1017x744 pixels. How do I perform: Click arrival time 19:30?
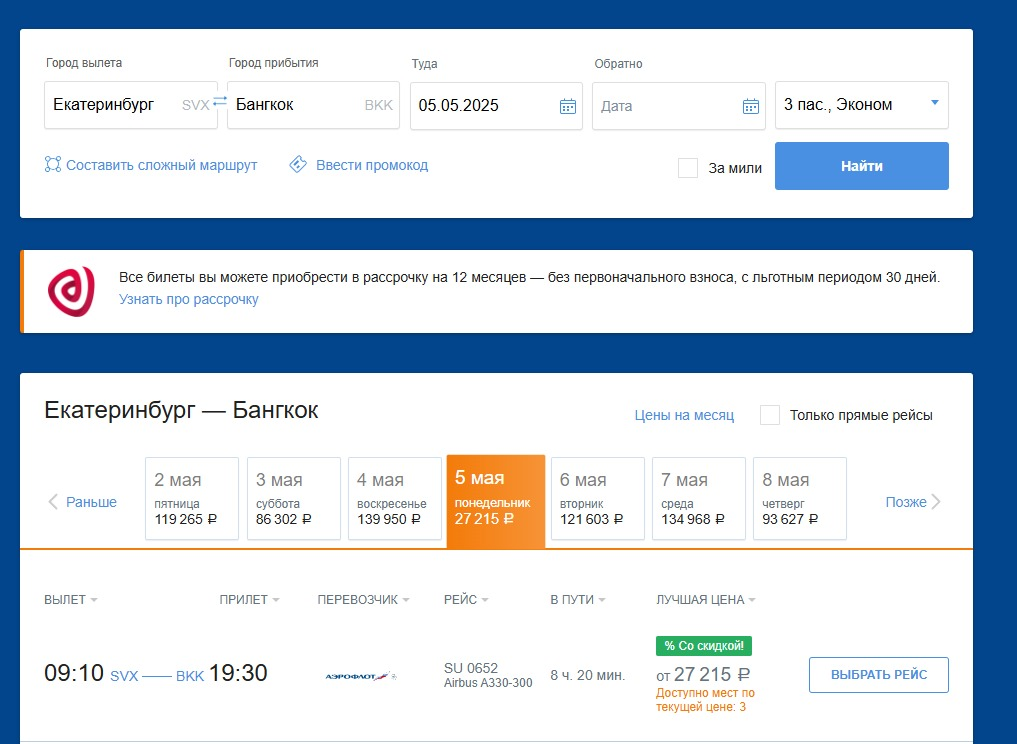[x=238, y=673]
